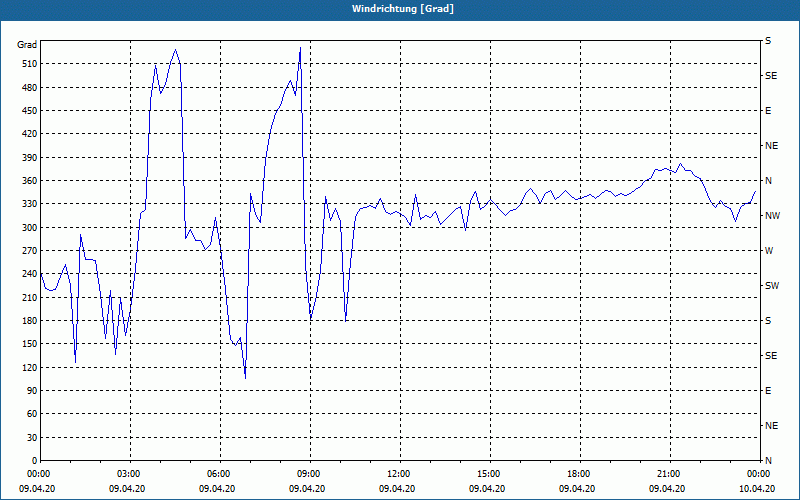Pick the 420 value on the degree axis
Screen dimensions: 800x500
point(31,134)
